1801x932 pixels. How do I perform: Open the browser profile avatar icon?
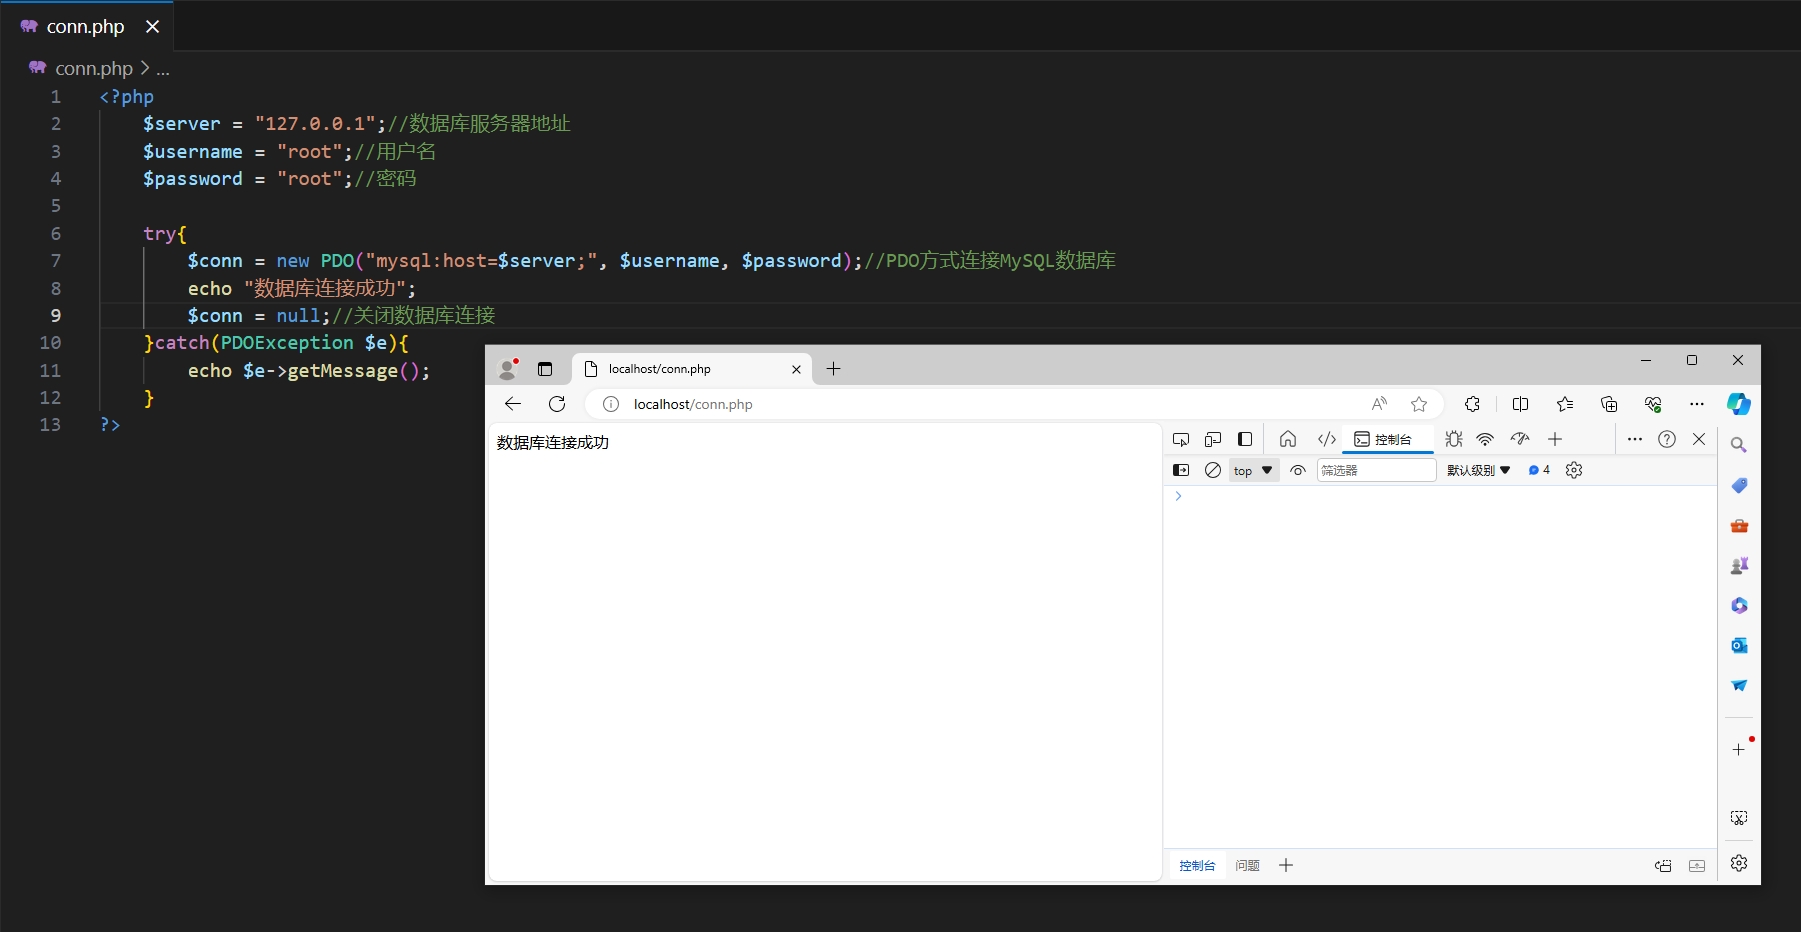pyautogui.click(x=508, y=369)
